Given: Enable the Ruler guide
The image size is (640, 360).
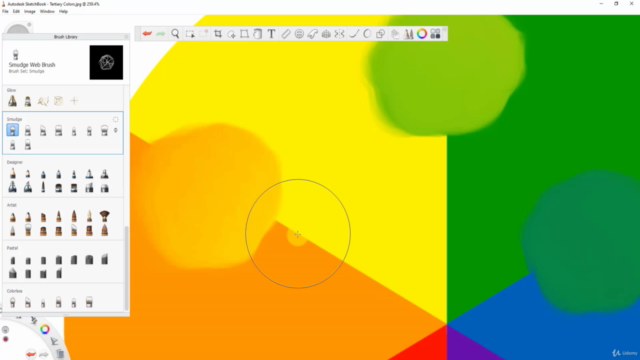Looking at the screenshot, I should pos(286,34).
